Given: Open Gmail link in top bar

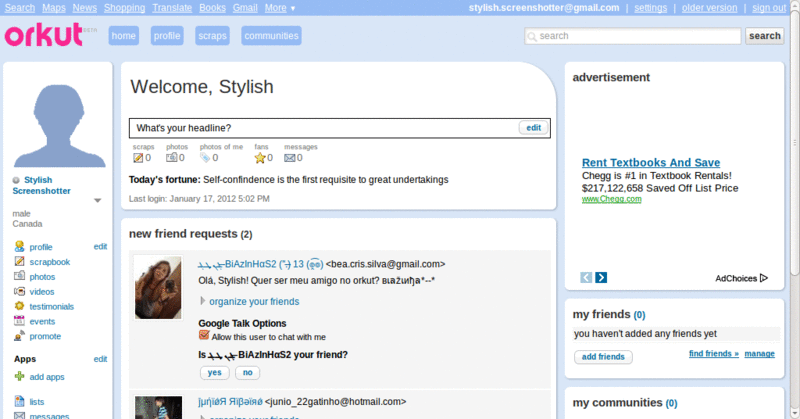Looking at the screenshot, I should [x=245, y=8].
